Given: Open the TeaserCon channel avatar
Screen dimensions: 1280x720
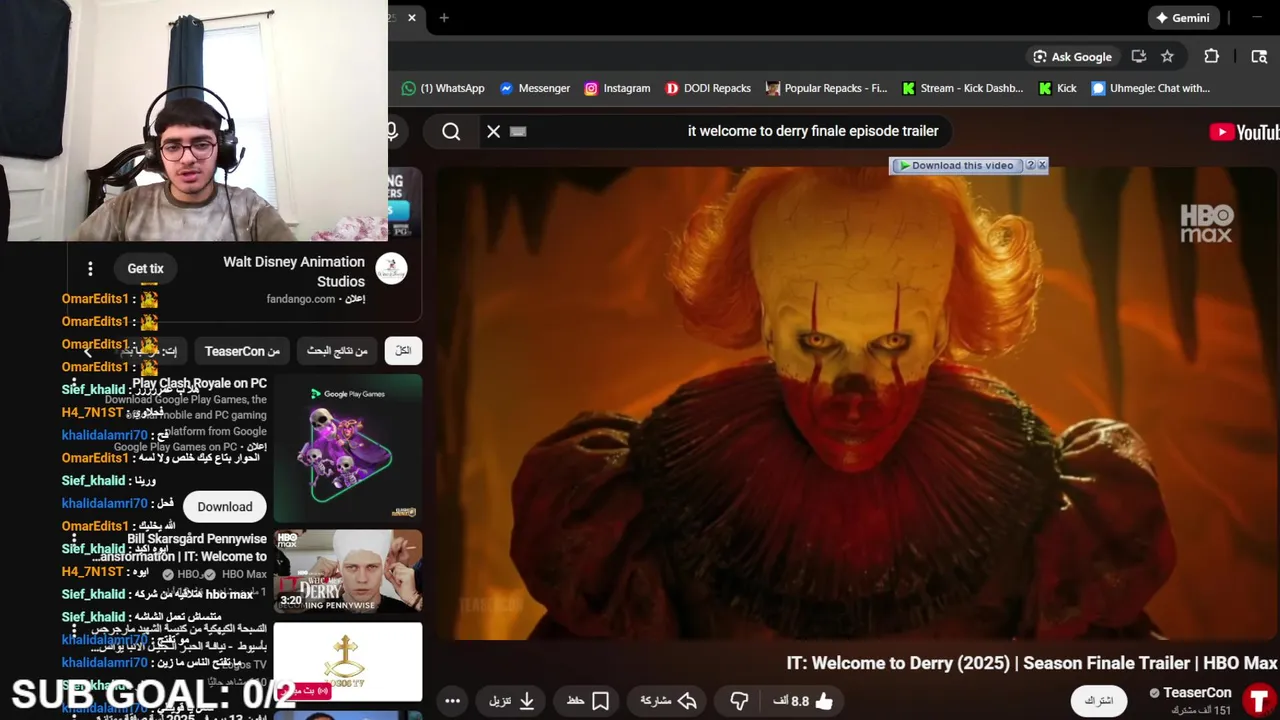Looking at the screenshot, I should 1259,699.
